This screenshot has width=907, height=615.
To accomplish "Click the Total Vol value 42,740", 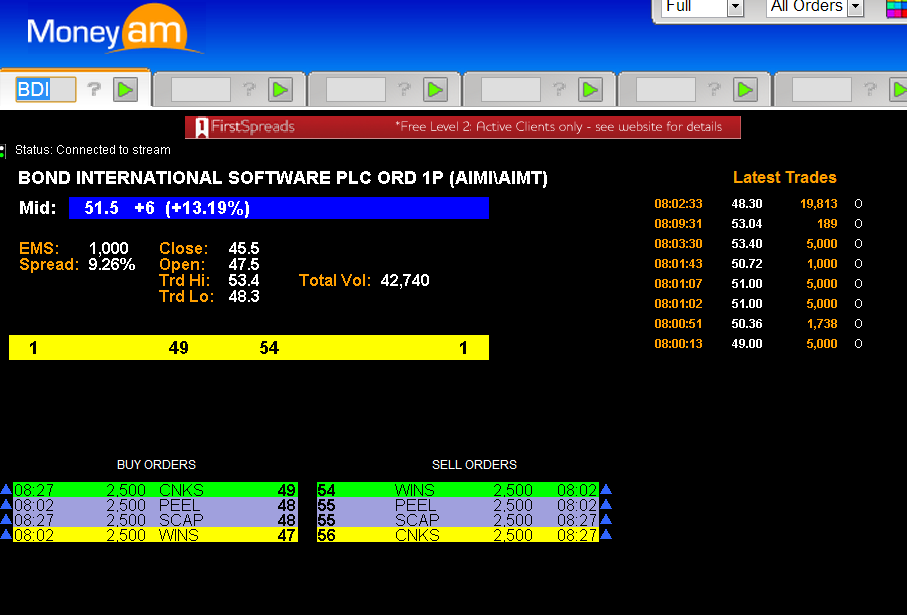I will [405, 281].
